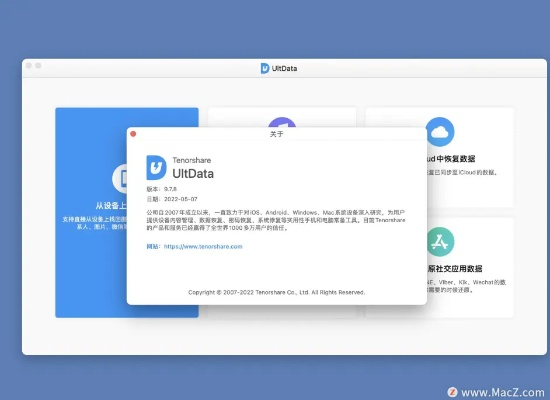550x400 pixels.
Task: Select the blue iCloud cloud icon
Action: click(440, 132)
